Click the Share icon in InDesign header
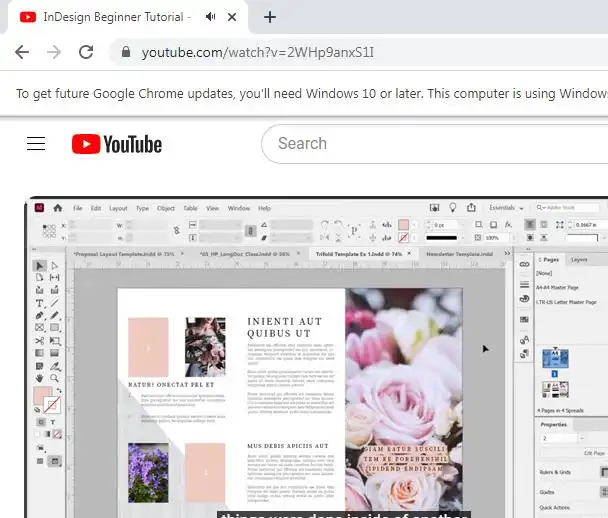Viewport: 608px width, 518px height. 471,207
